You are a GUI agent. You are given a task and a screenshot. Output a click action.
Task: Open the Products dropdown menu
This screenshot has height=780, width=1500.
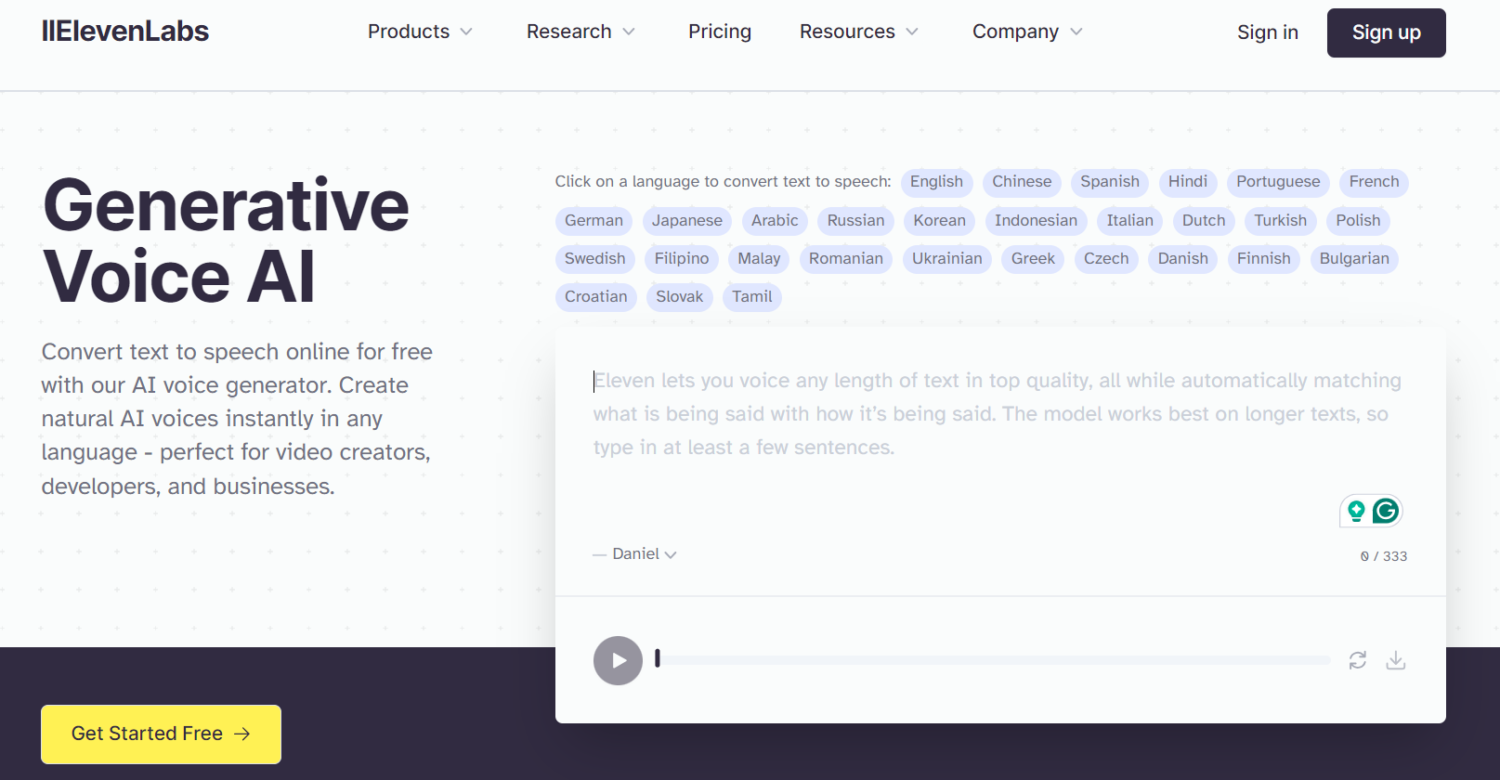(420, 32)
